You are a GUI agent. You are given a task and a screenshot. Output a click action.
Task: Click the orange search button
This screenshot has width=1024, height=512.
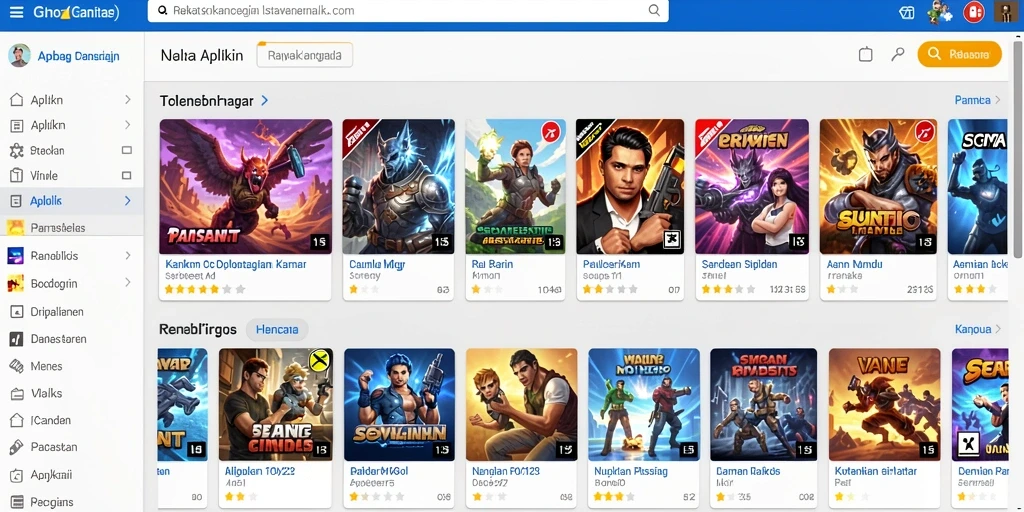(959, 54)
